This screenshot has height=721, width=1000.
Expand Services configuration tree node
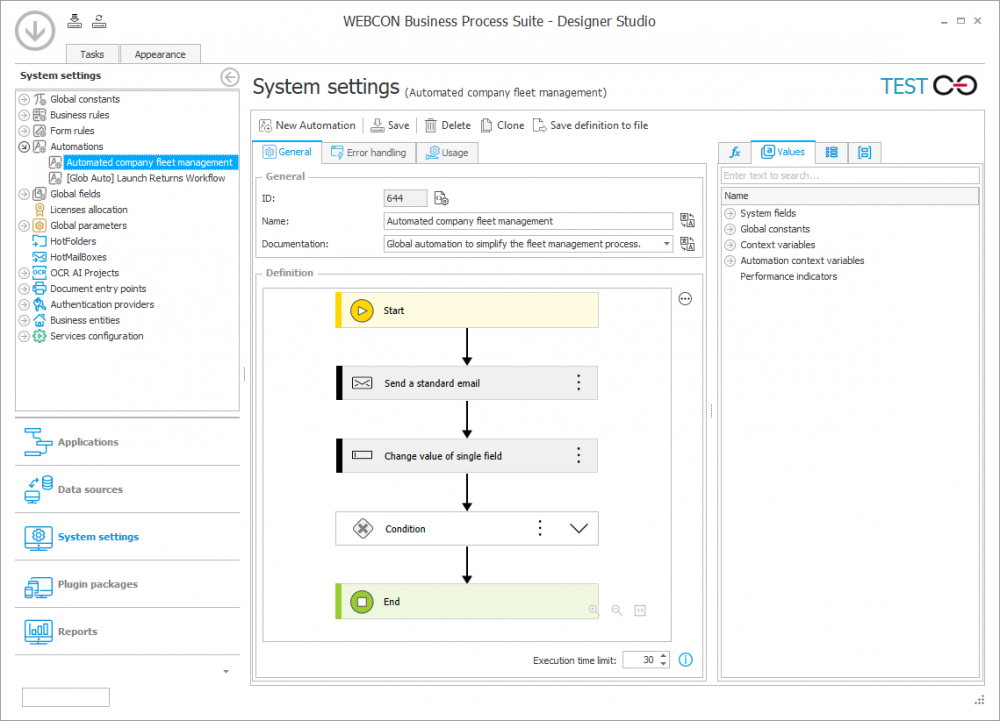point(24,336)
